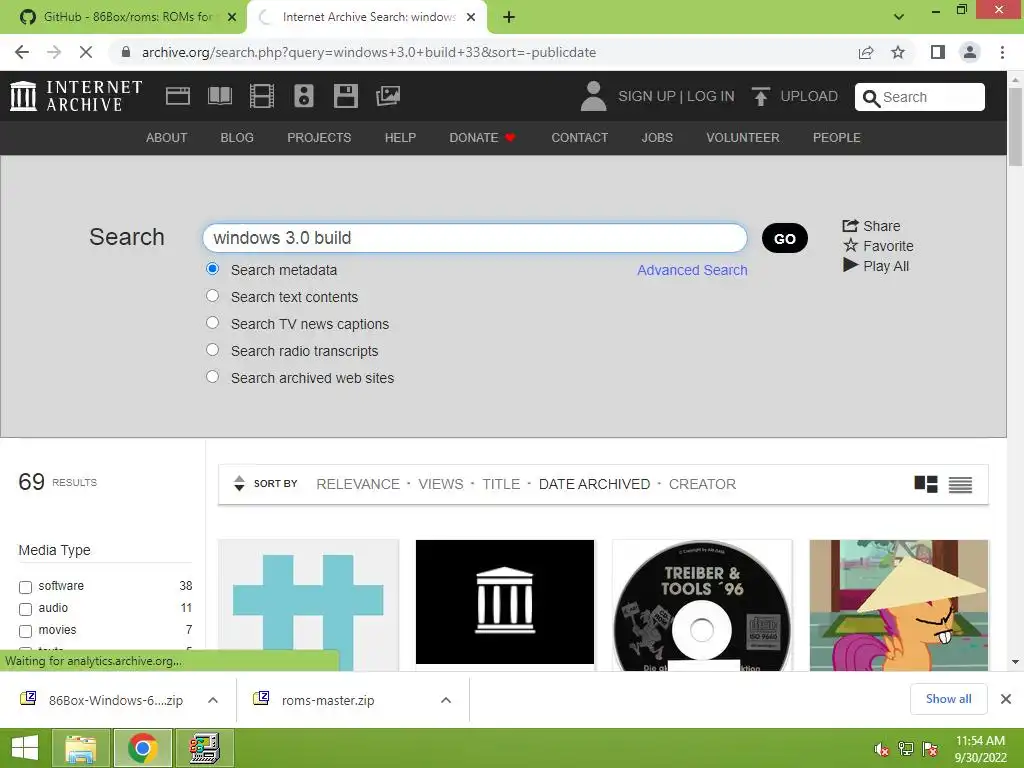Viewport: 1024px width, 768px height.
Task: Open Chrome three-dot menu
Action: [1002, 52]
